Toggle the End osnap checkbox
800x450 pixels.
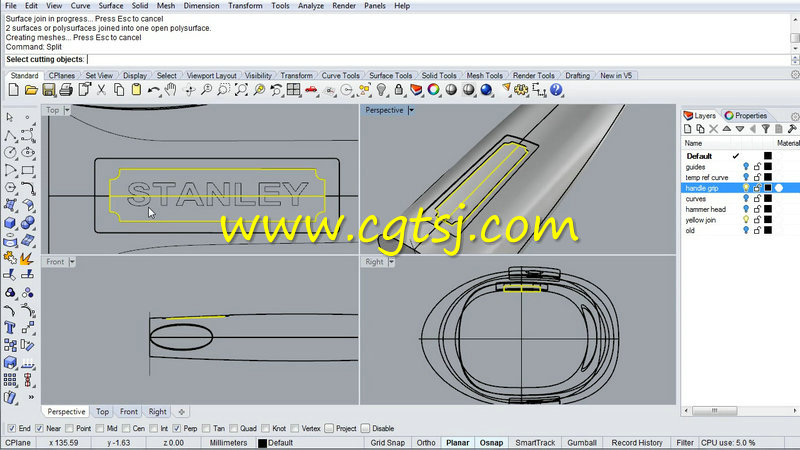point(11,429)
